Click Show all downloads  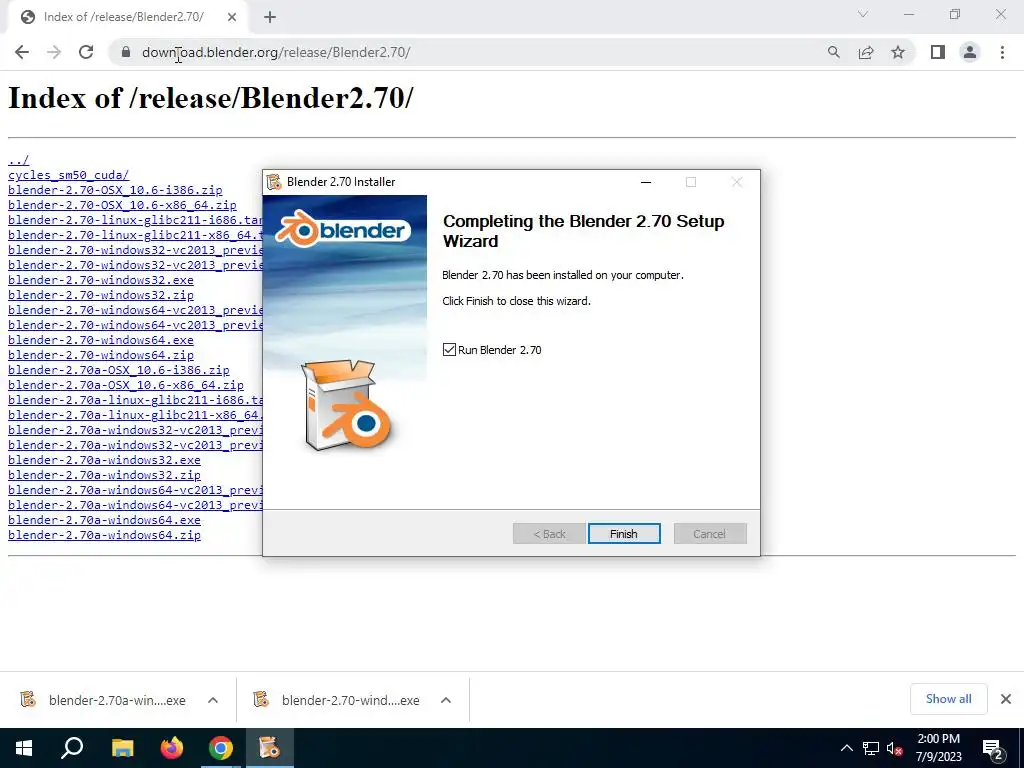948,699
